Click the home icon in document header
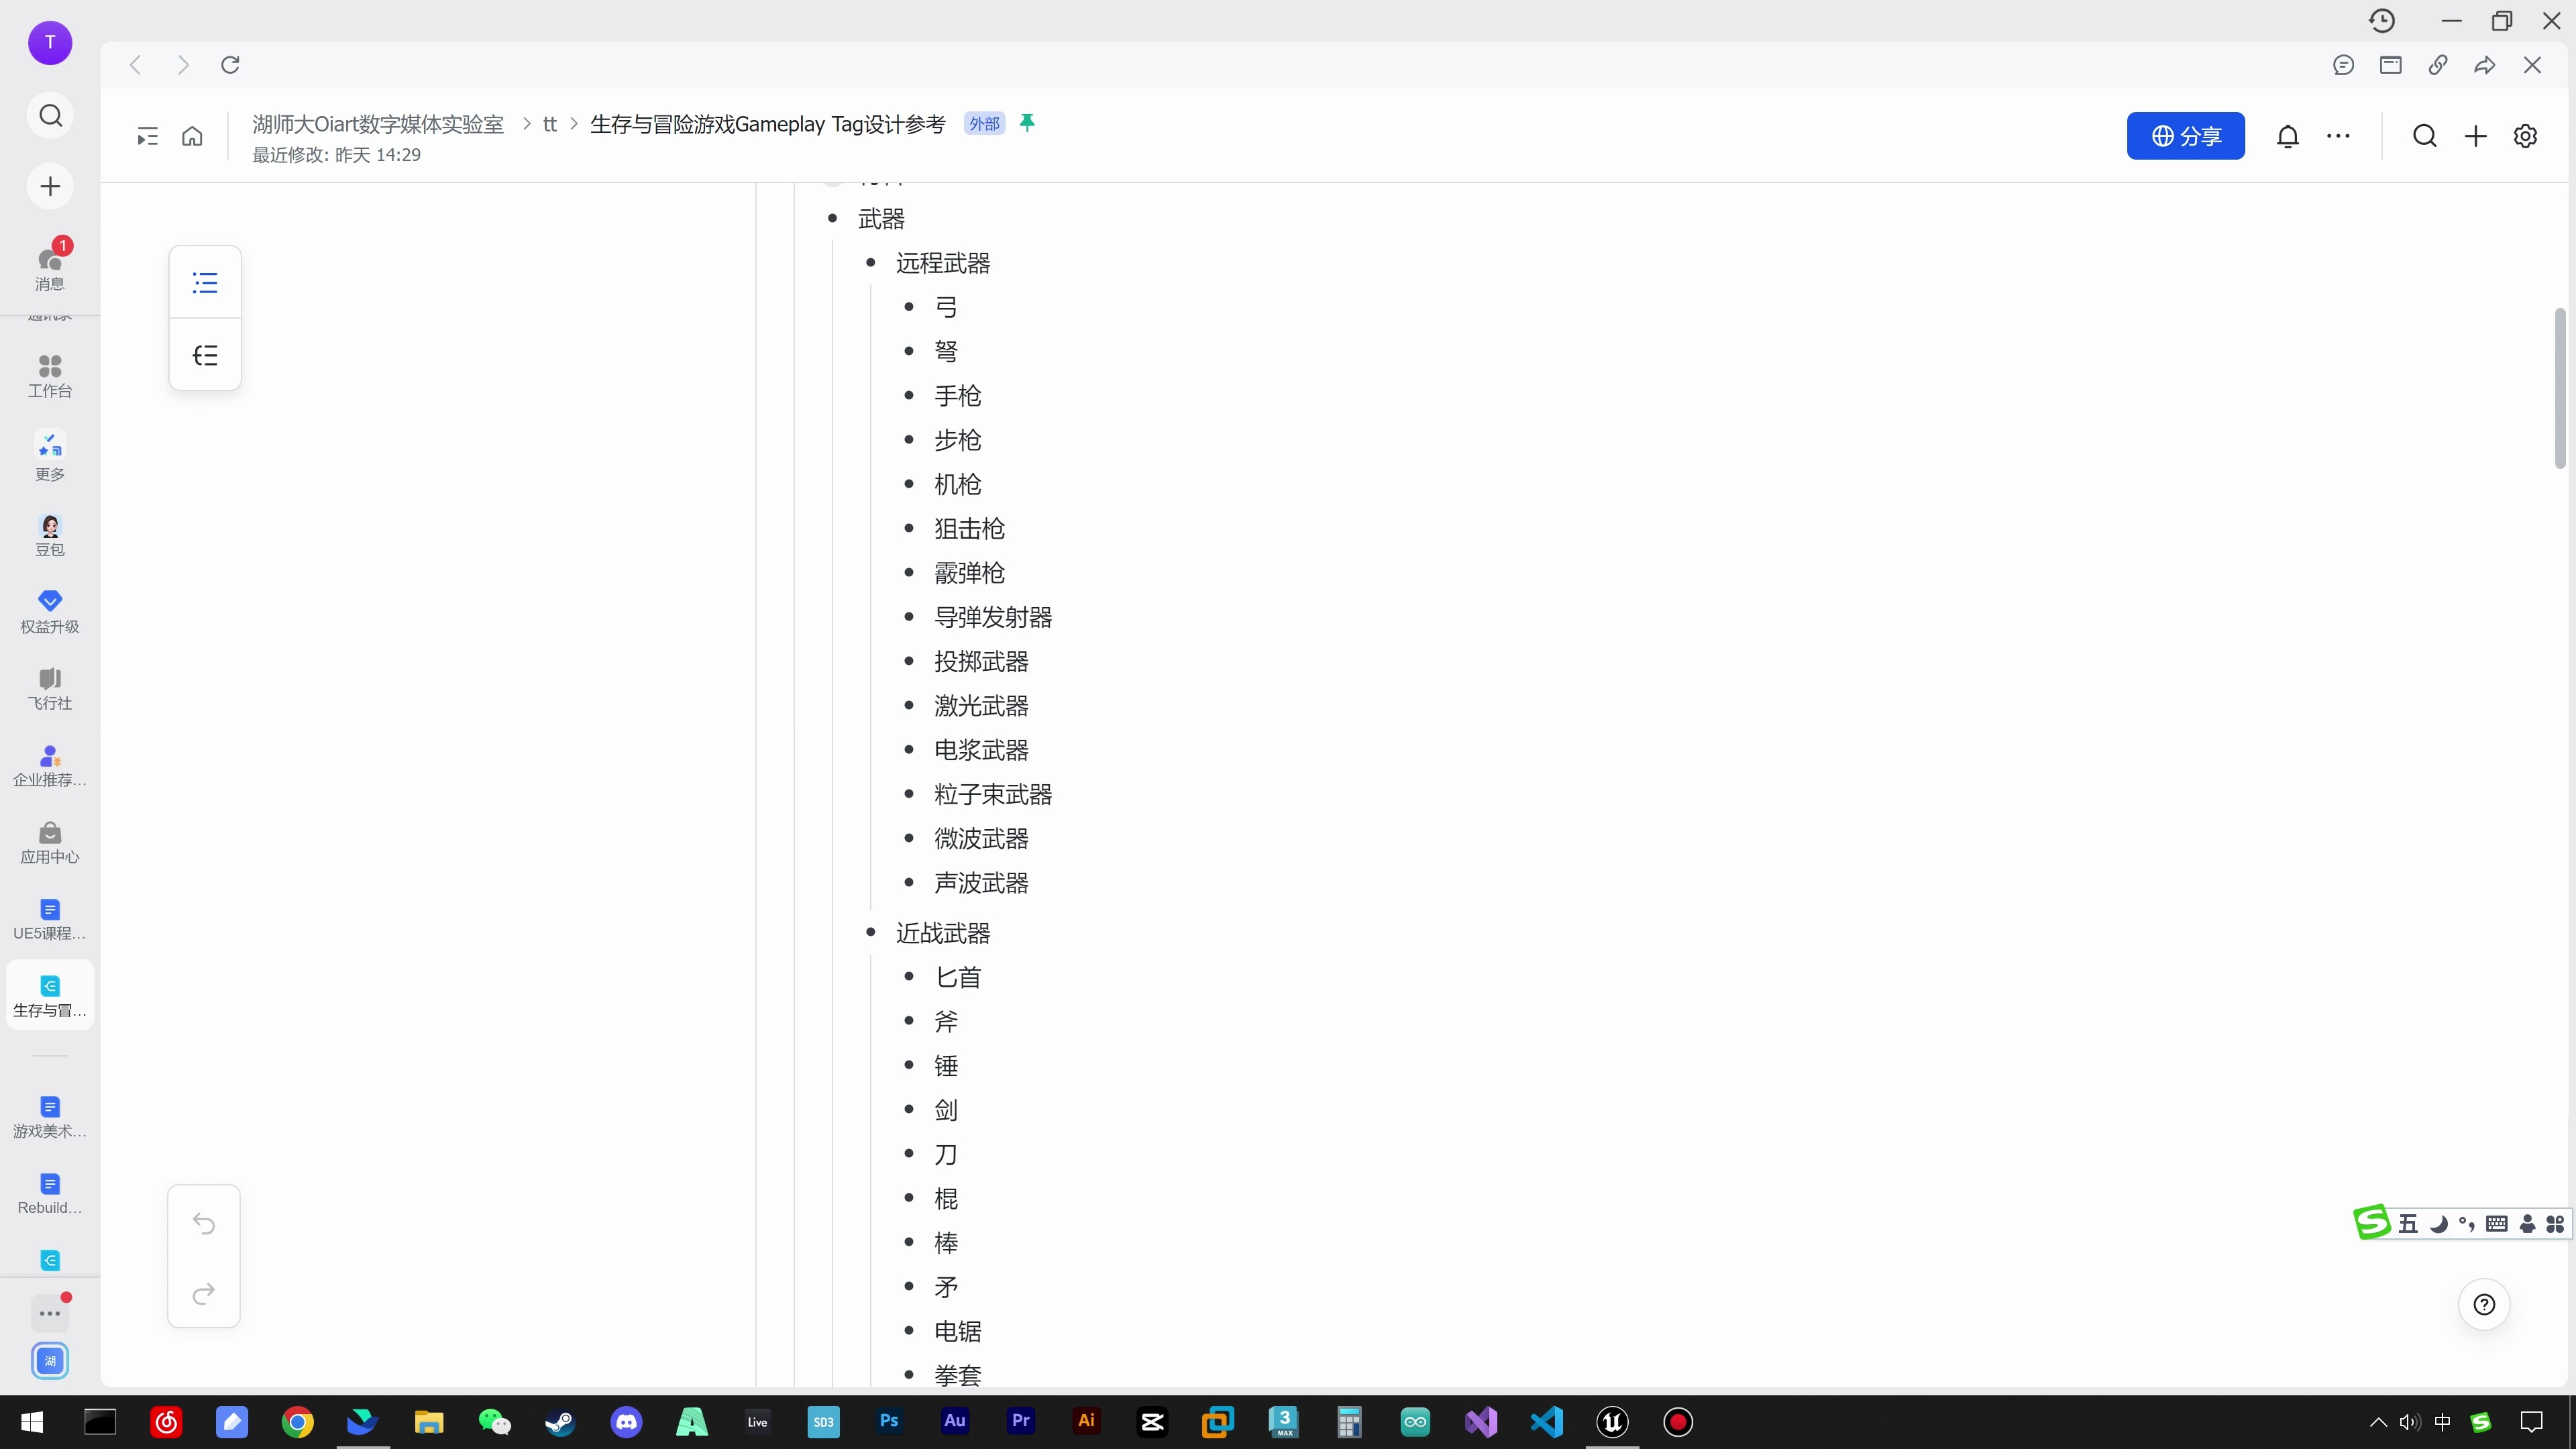 pyautogui.click(x=192, y=136)
